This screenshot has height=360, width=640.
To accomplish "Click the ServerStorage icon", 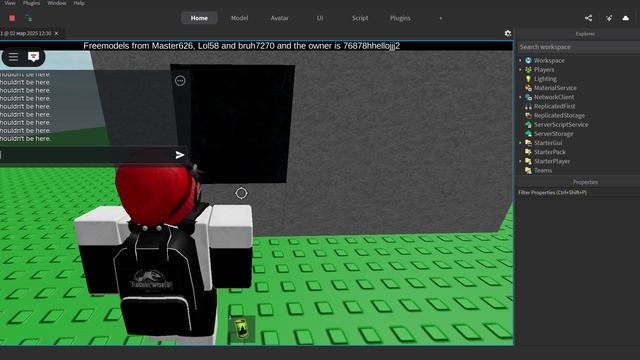I will [x=528, y=134].
